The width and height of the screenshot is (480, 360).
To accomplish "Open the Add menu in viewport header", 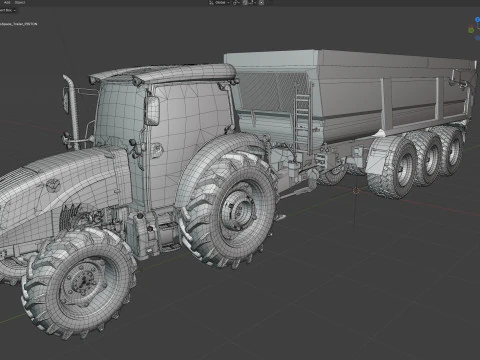I will [x=7, y=2].
